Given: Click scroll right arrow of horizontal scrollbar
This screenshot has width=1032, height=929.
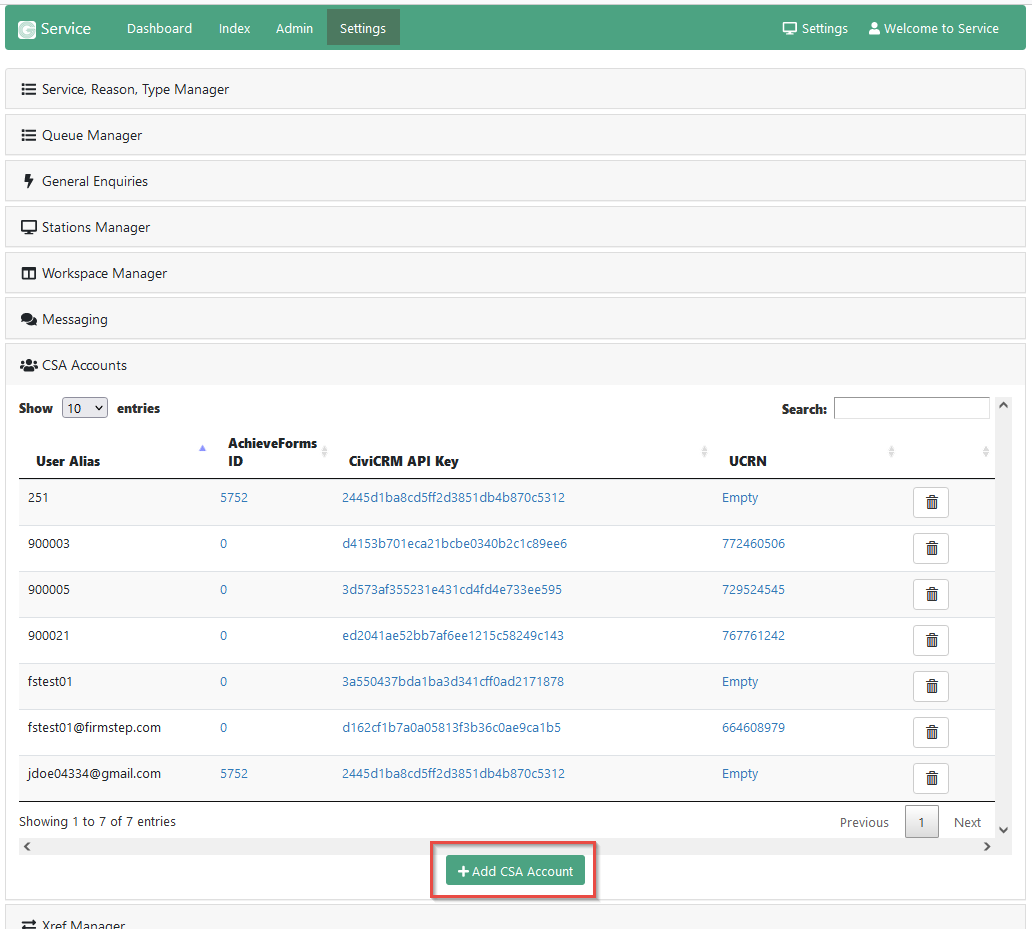Looking at the screenshot, I should click(x=987, y=847).
